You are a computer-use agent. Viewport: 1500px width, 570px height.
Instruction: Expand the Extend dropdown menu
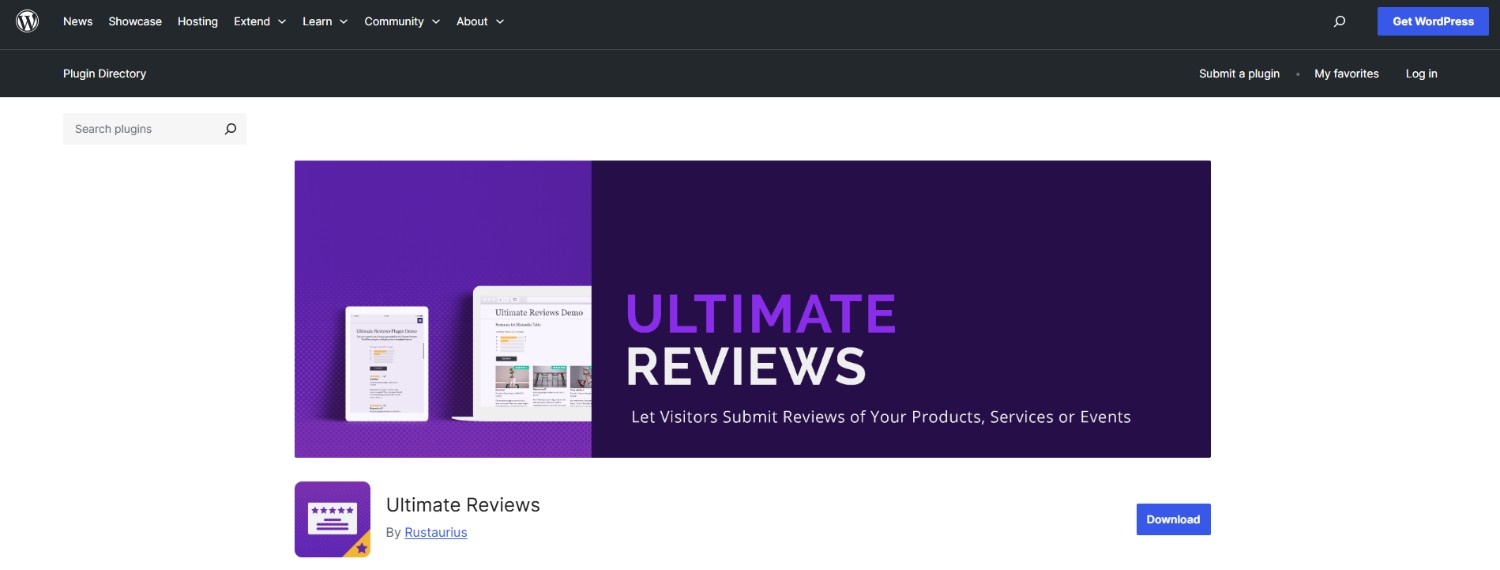click(x=260, y=21)
